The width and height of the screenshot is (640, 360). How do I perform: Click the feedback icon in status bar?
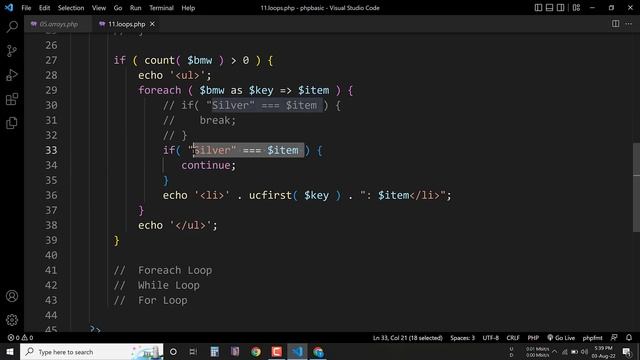(614, 338)
